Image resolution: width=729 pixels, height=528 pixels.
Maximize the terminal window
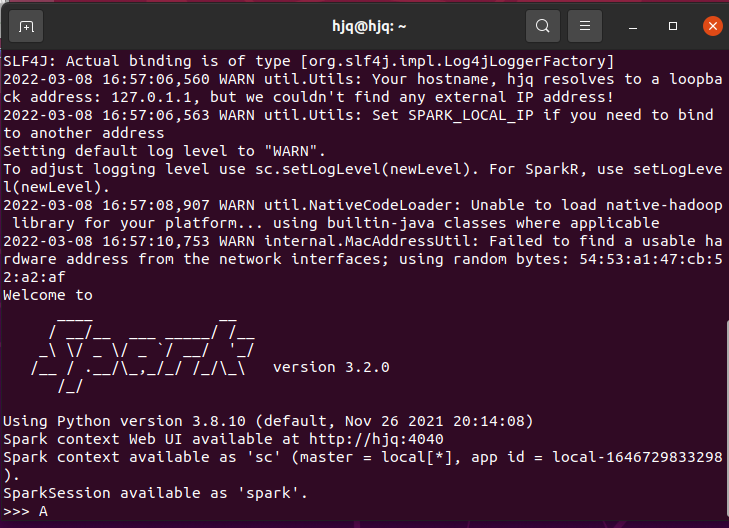(673, 26)
